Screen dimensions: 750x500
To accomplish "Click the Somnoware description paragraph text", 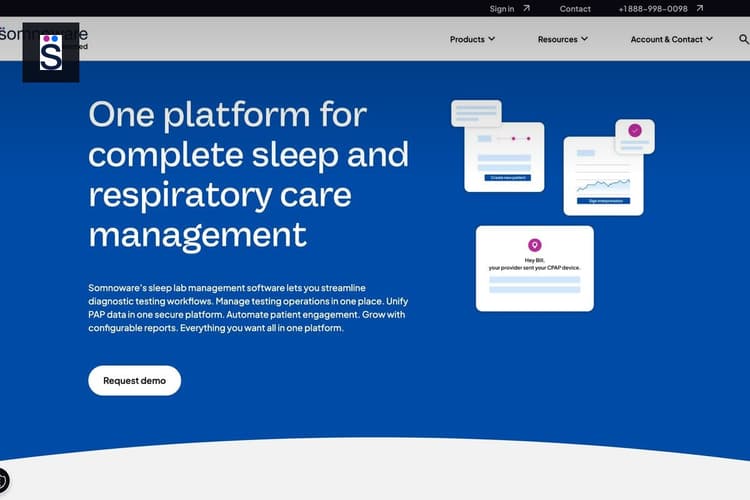I will pyautogui.click(x=248, y=308).
